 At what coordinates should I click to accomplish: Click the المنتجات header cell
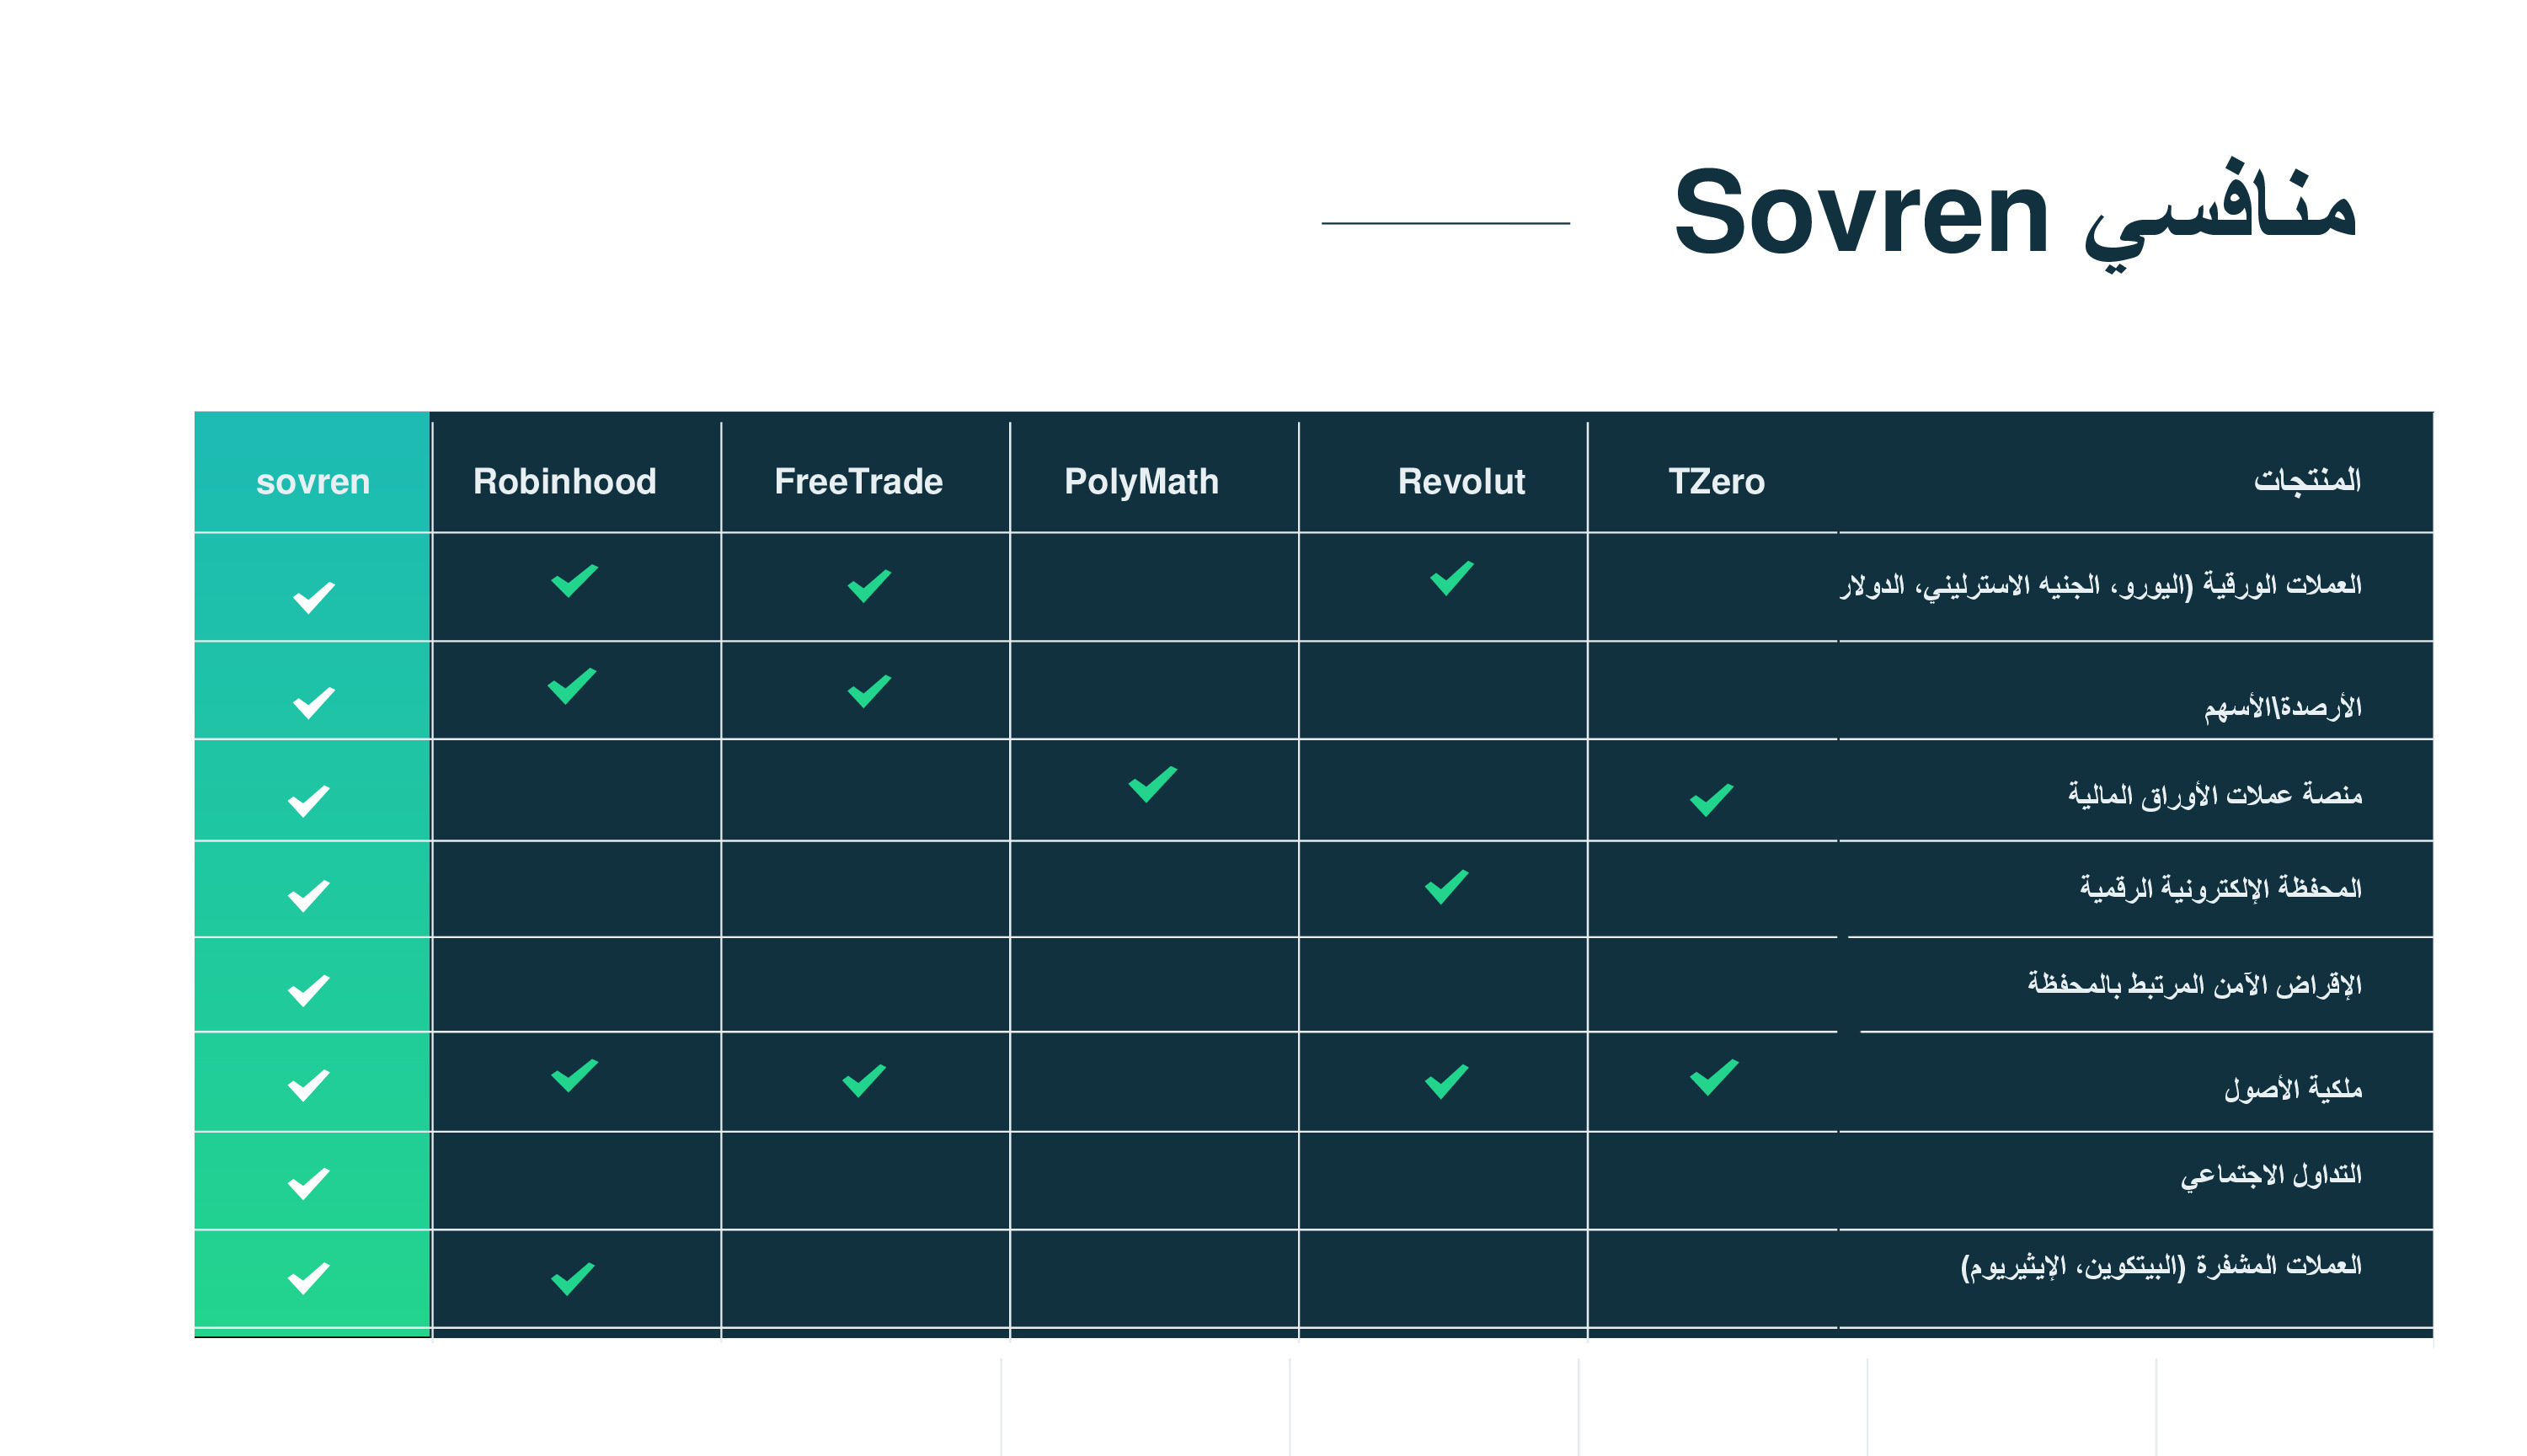2308,481
